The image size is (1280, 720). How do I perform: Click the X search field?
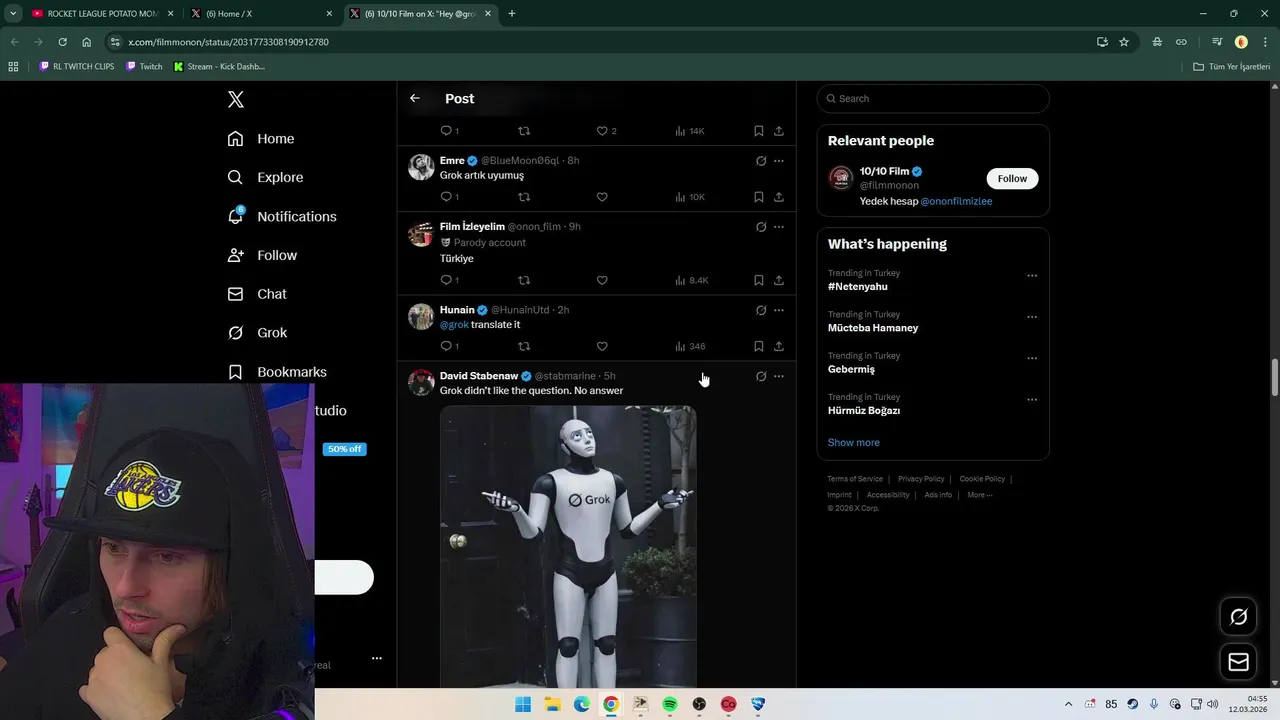tap(933, 99)
